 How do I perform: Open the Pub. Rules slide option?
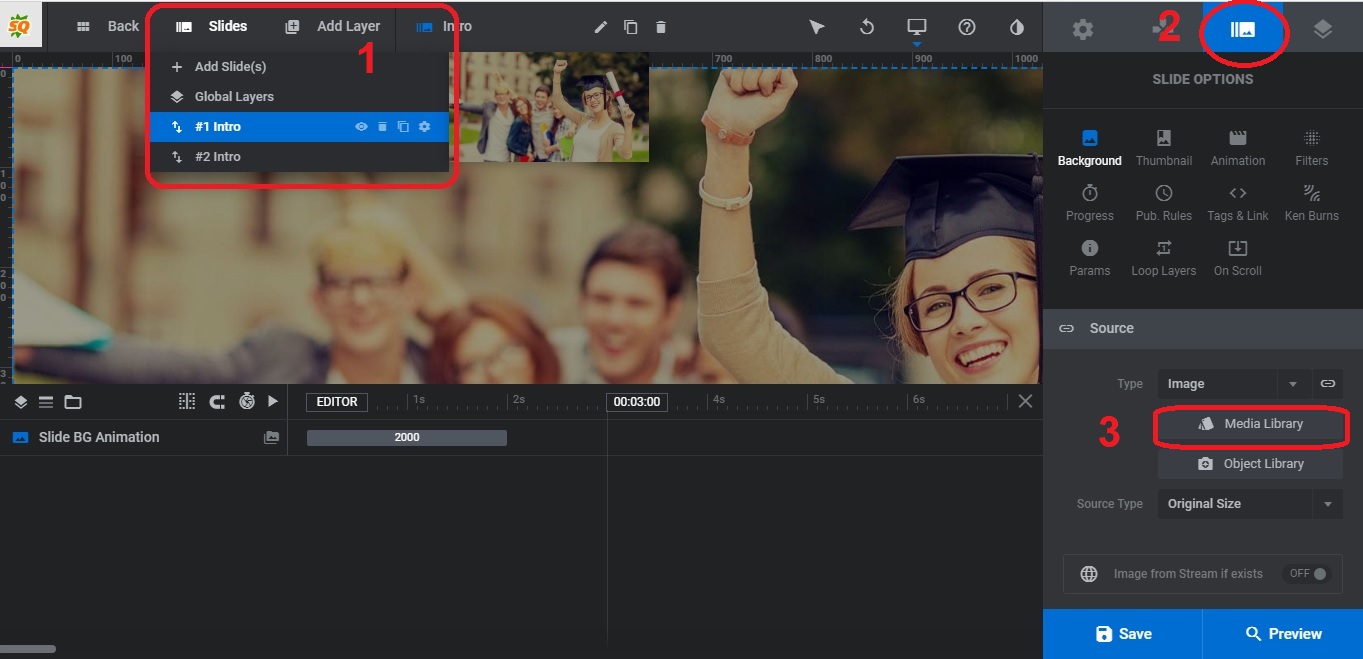coord(1164,203)
